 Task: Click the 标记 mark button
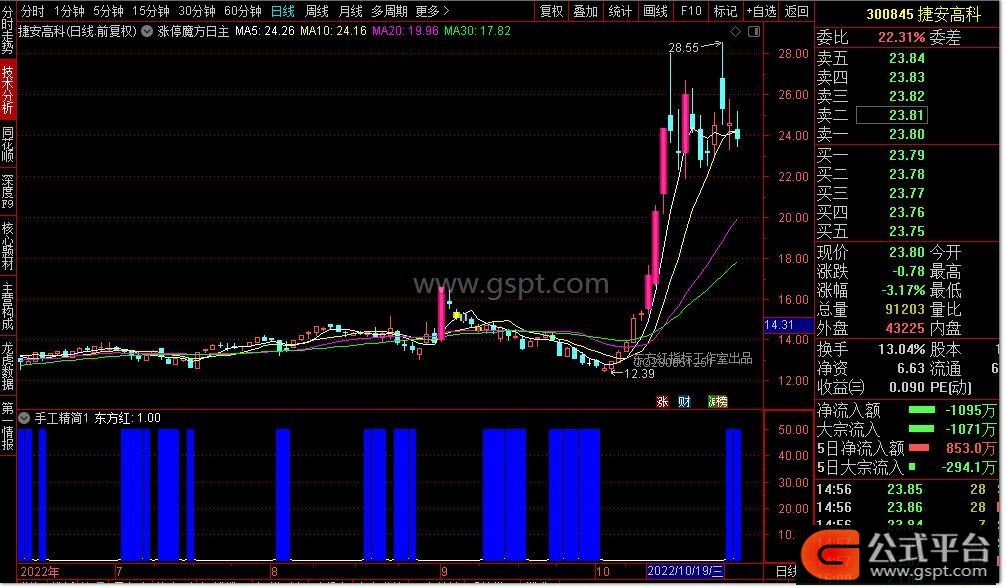pyautogui.click(x=726, y=11)
